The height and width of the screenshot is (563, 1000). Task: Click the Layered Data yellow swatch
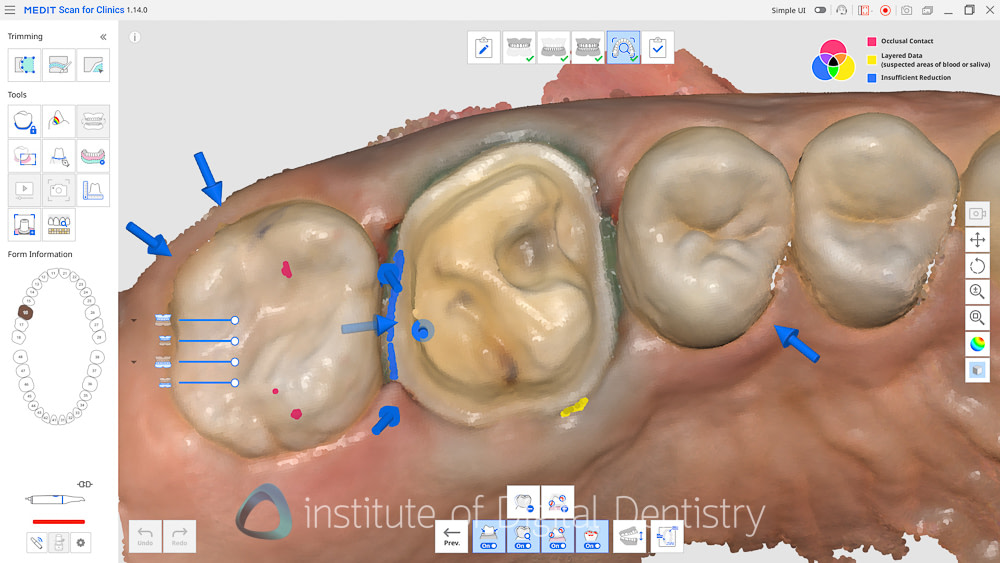pos(872,59)
